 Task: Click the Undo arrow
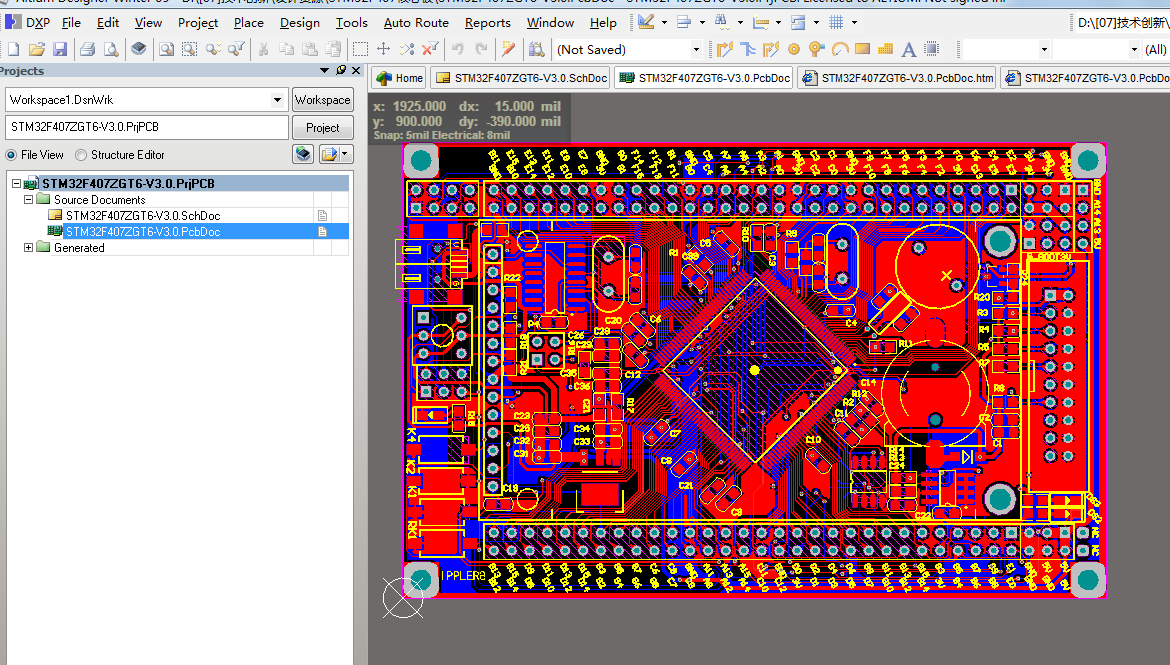tap(457, 49)
